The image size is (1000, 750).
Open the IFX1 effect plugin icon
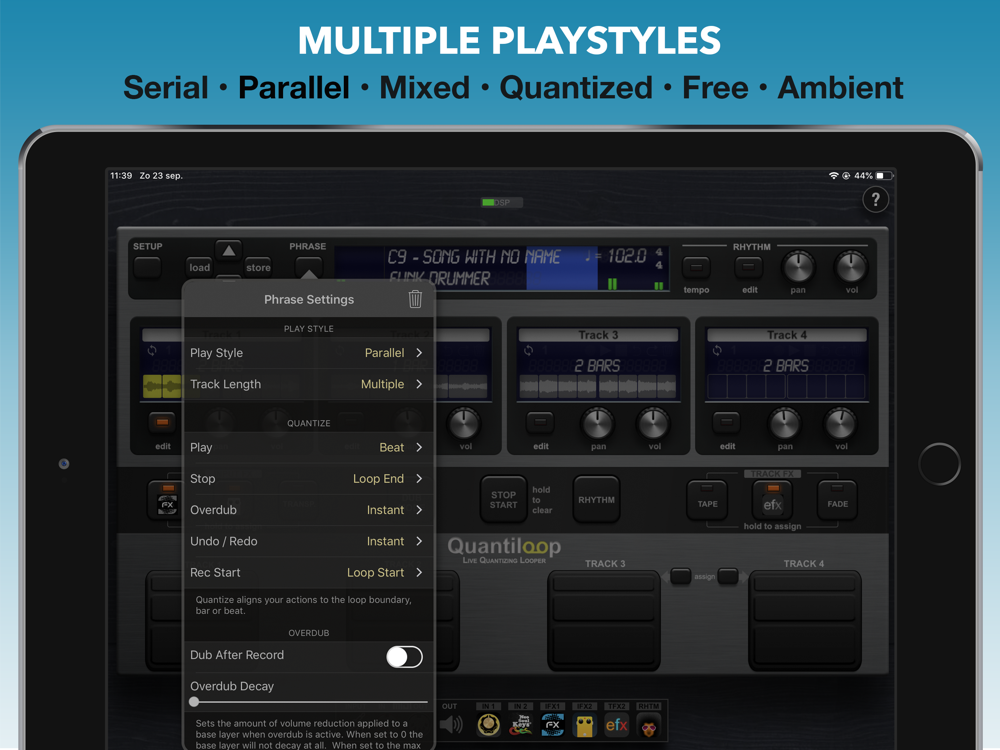[552, 725]
